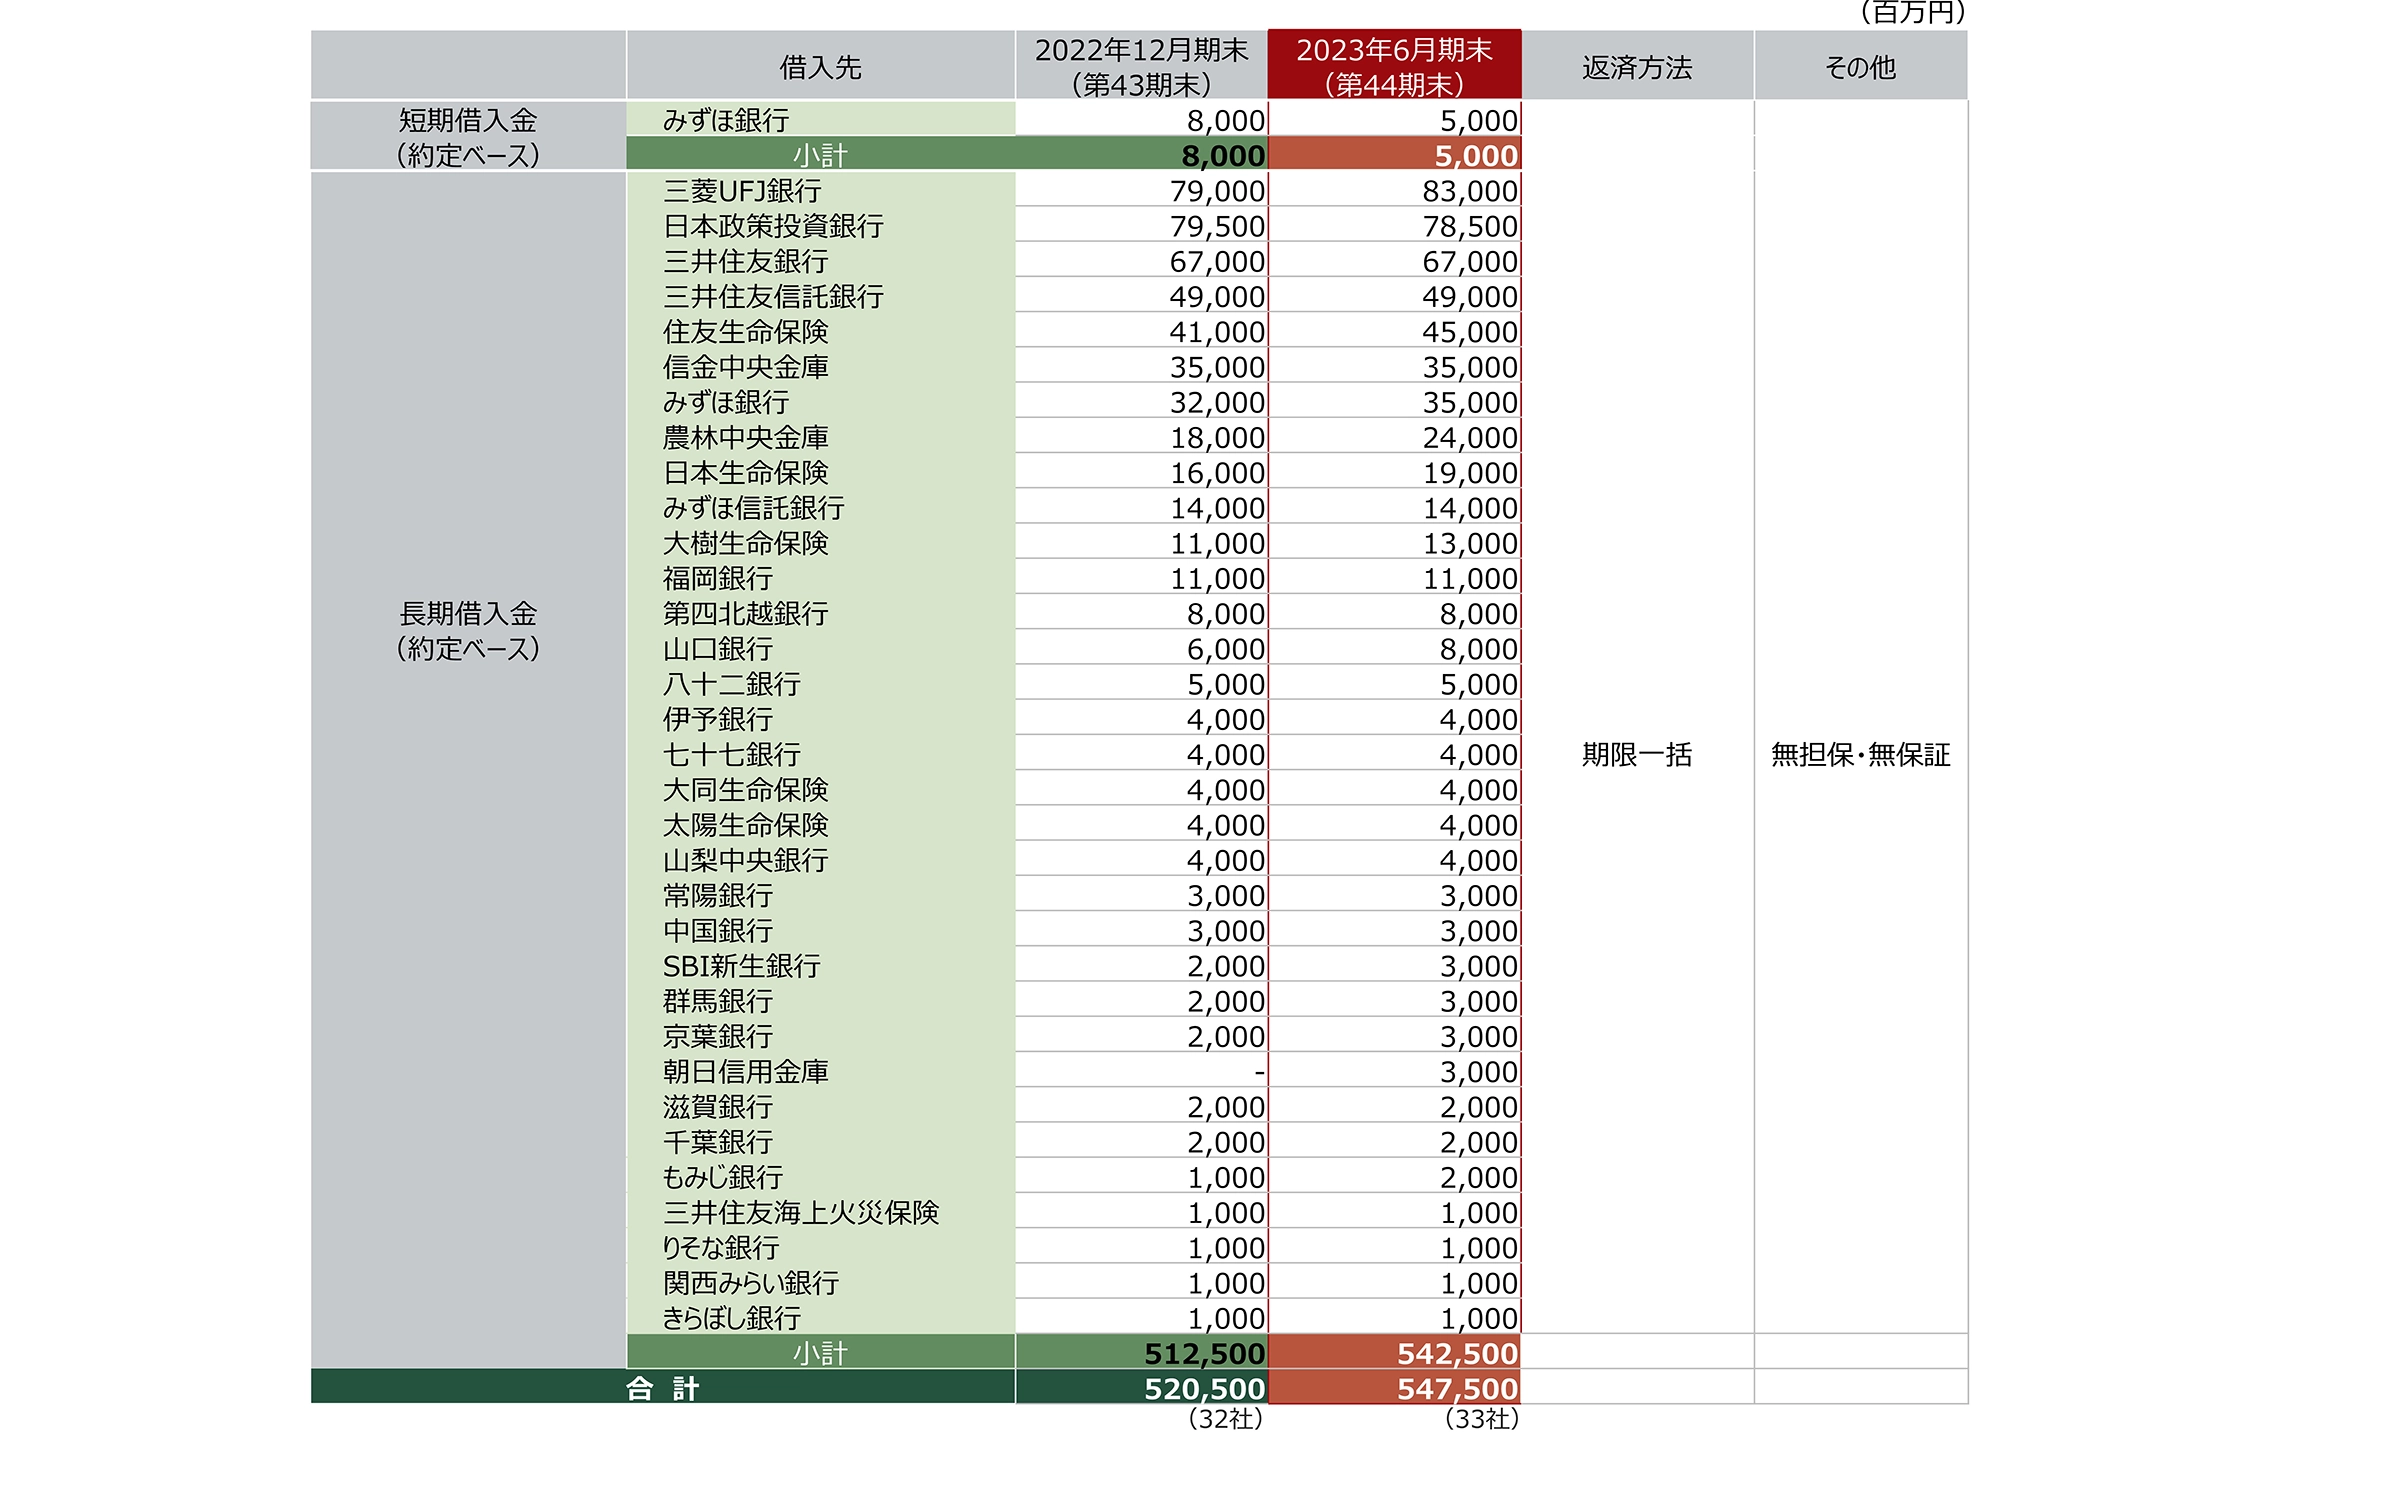Select the 大同生命保険 lender name
This screenshot has width=2400, height=1494.
pos(745,790)
